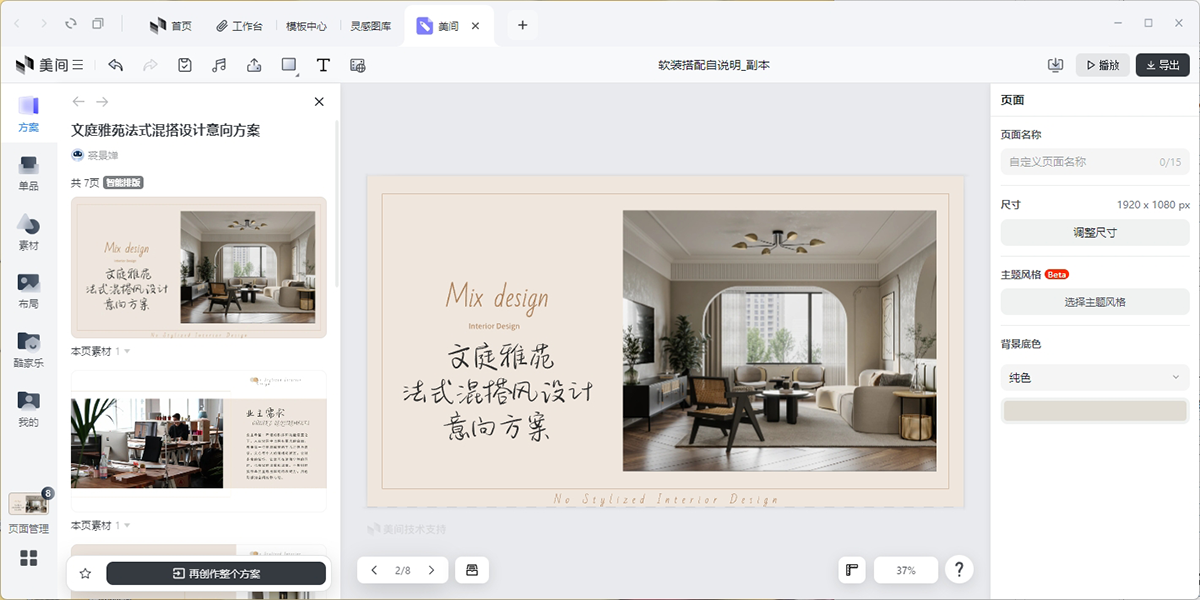Switch to the 灵感图库 tab

coord(371,26)
